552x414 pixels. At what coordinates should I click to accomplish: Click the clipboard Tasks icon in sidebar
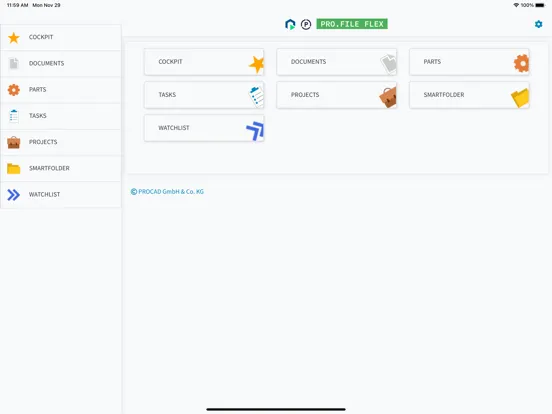[14, 116]
